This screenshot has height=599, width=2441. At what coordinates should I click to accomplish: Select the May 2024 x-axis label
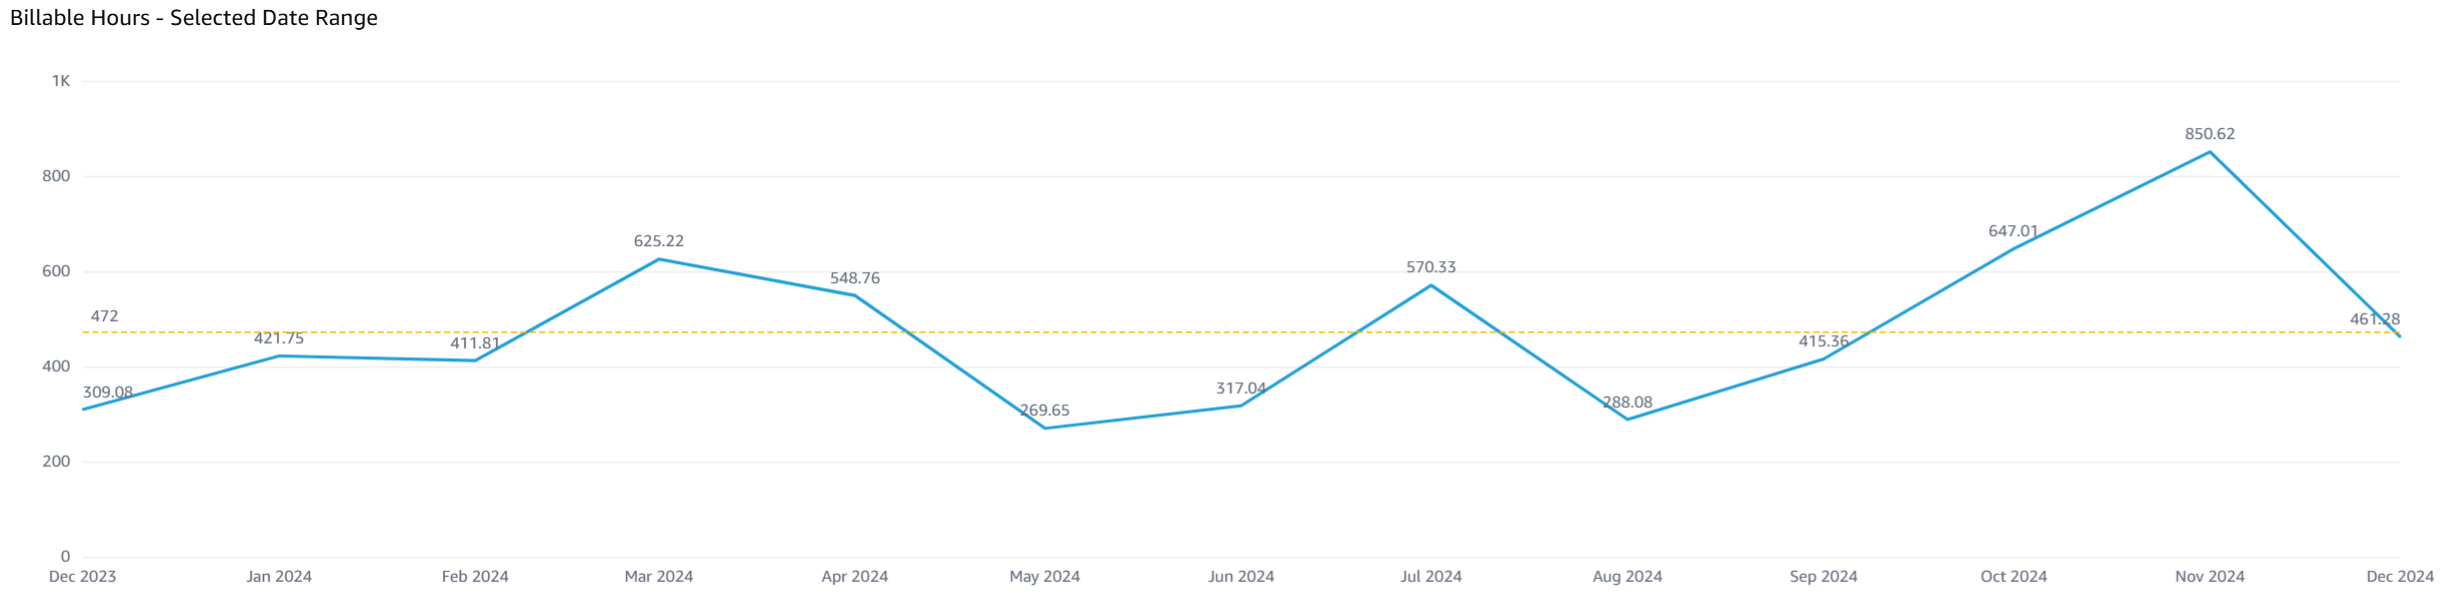(x=1044, y=576)
